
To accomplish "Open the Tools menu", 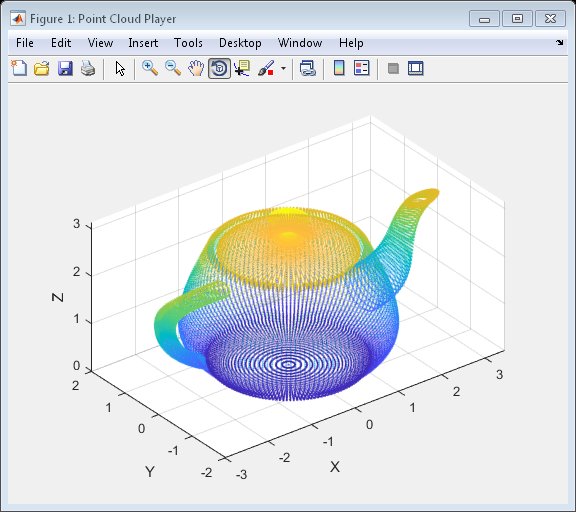I will pos(188,43).
